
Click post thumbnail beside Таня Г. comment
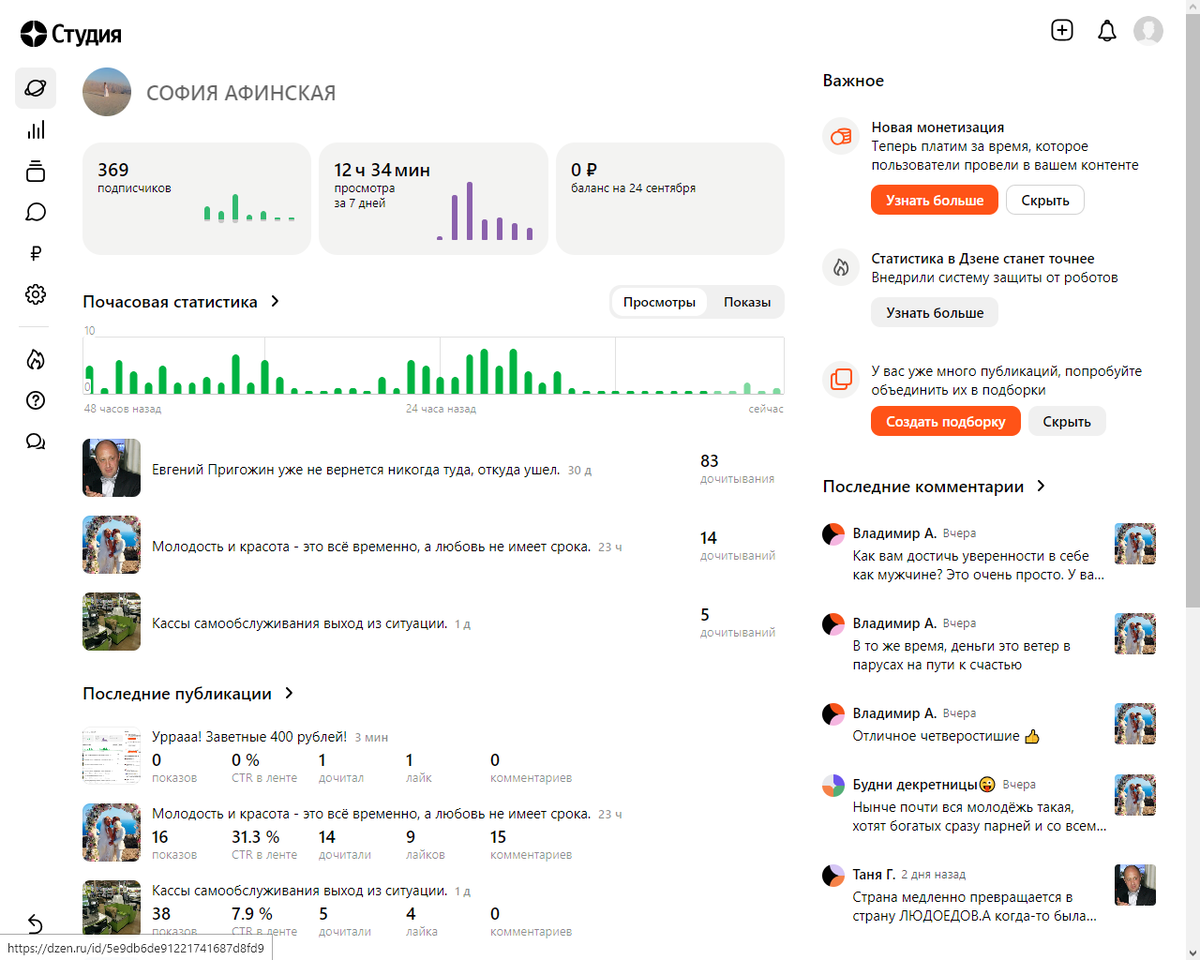click(x=1135, y=885)
